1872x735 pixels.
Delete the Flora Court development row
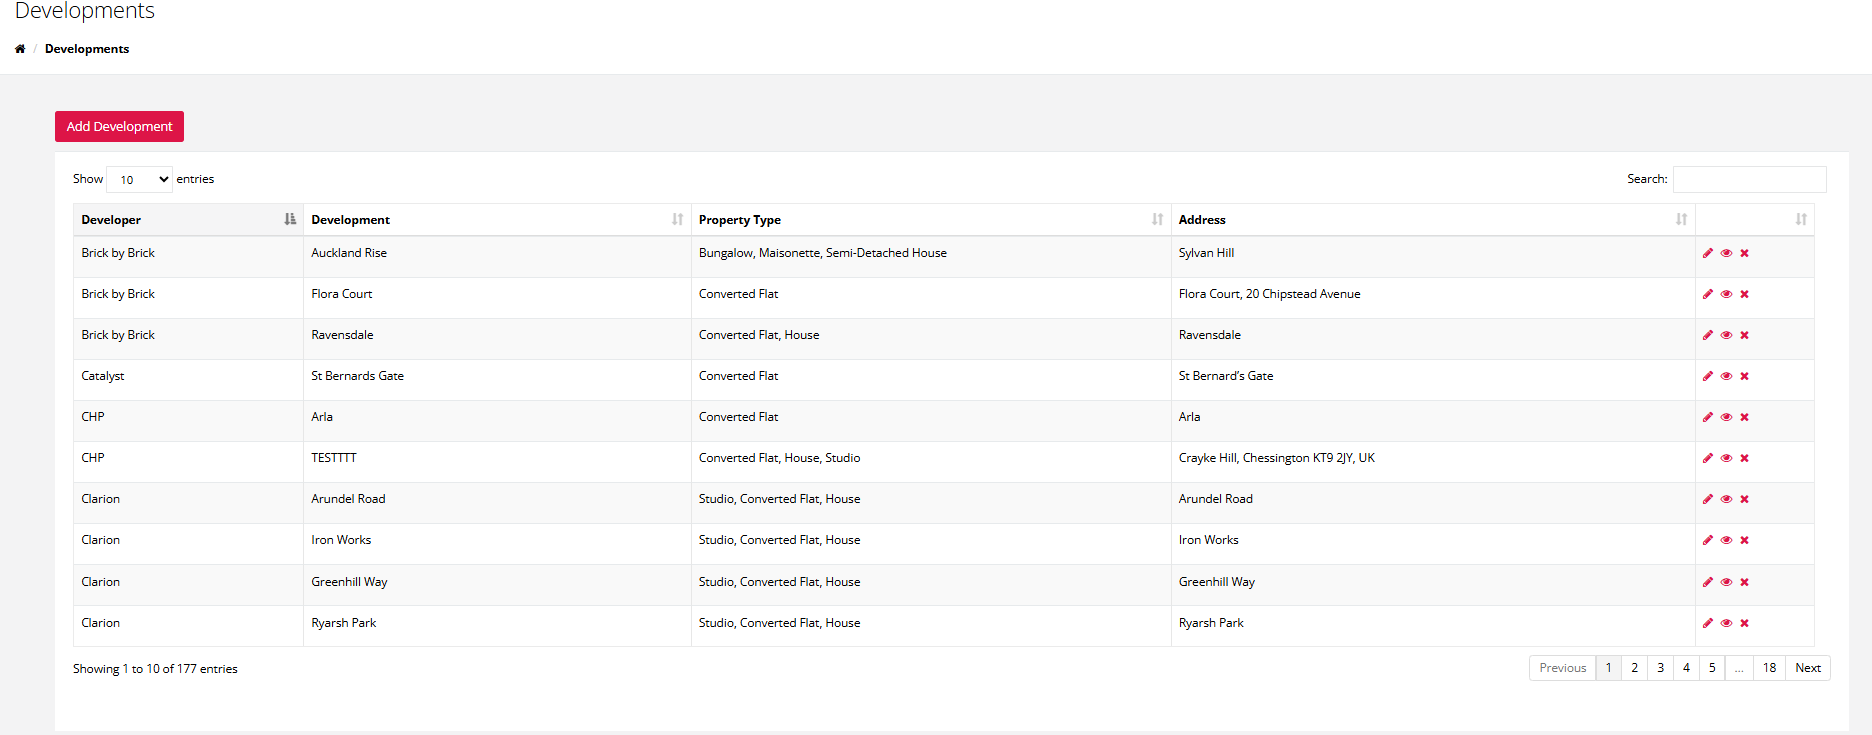pyautogui.click(x=1744, y=294)
